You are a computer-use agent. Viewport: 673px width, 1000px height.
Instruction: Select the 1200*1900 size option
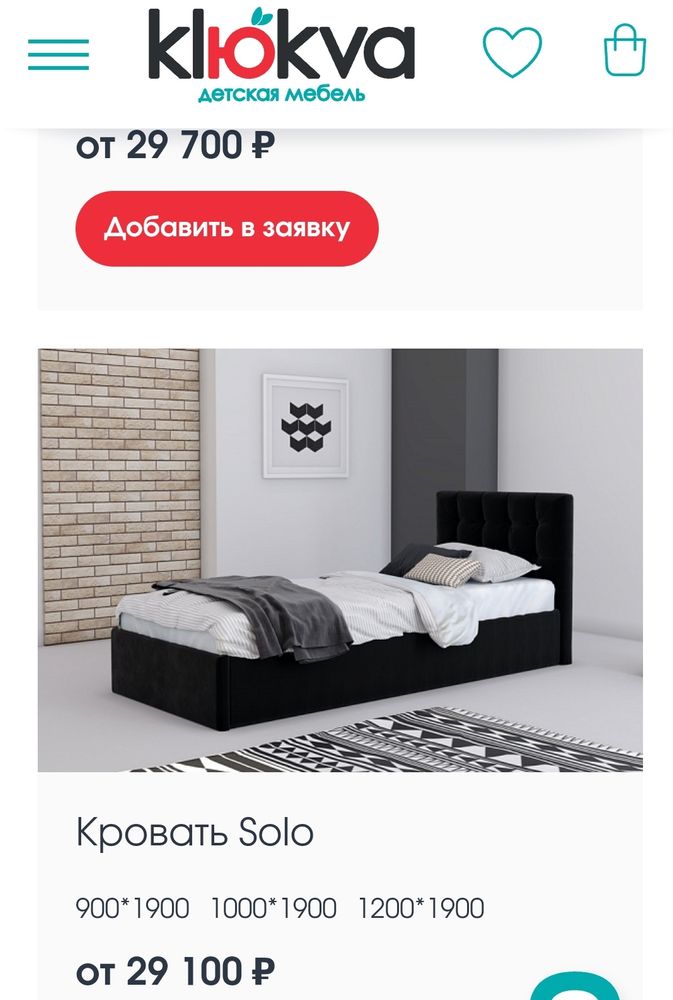tap(421, 908)
